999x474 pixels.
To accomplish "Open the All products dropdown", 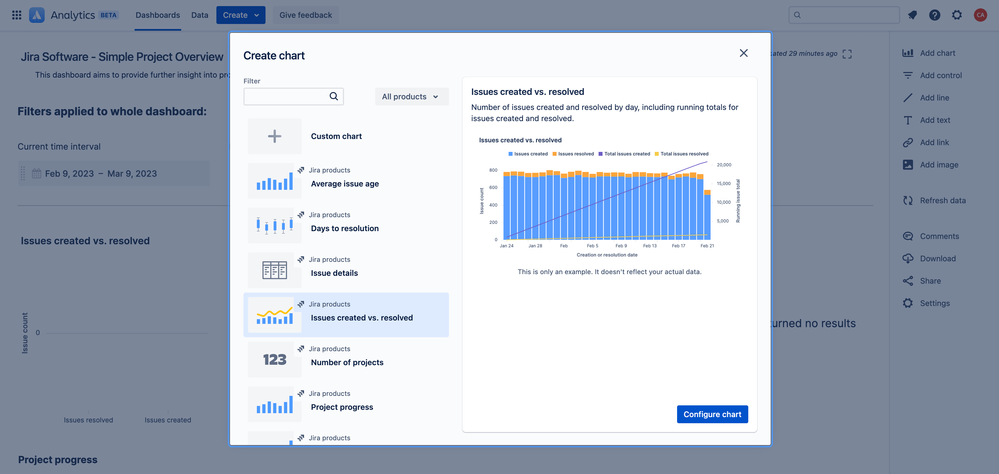I will point(412,97).
